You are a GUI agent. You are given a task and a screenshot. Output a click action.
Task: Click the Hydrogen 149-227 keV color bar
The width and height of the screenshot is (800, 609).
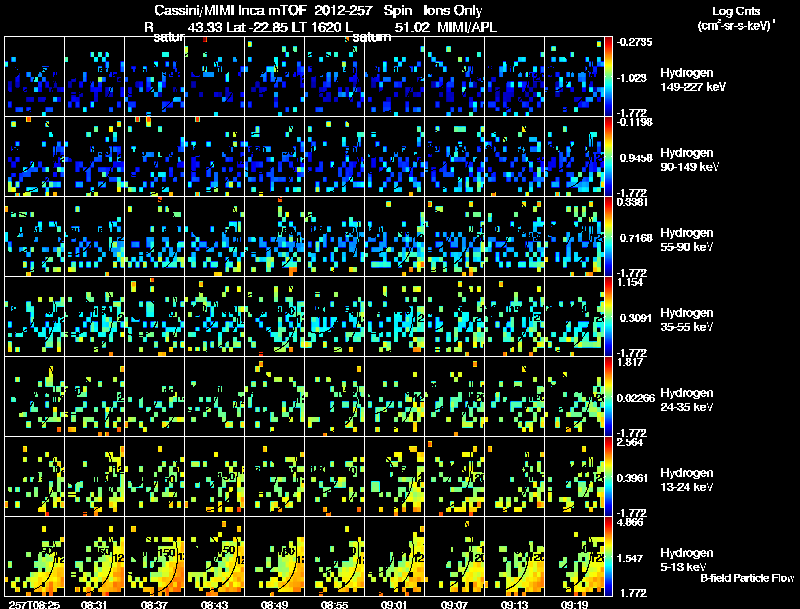coord(608,77)
